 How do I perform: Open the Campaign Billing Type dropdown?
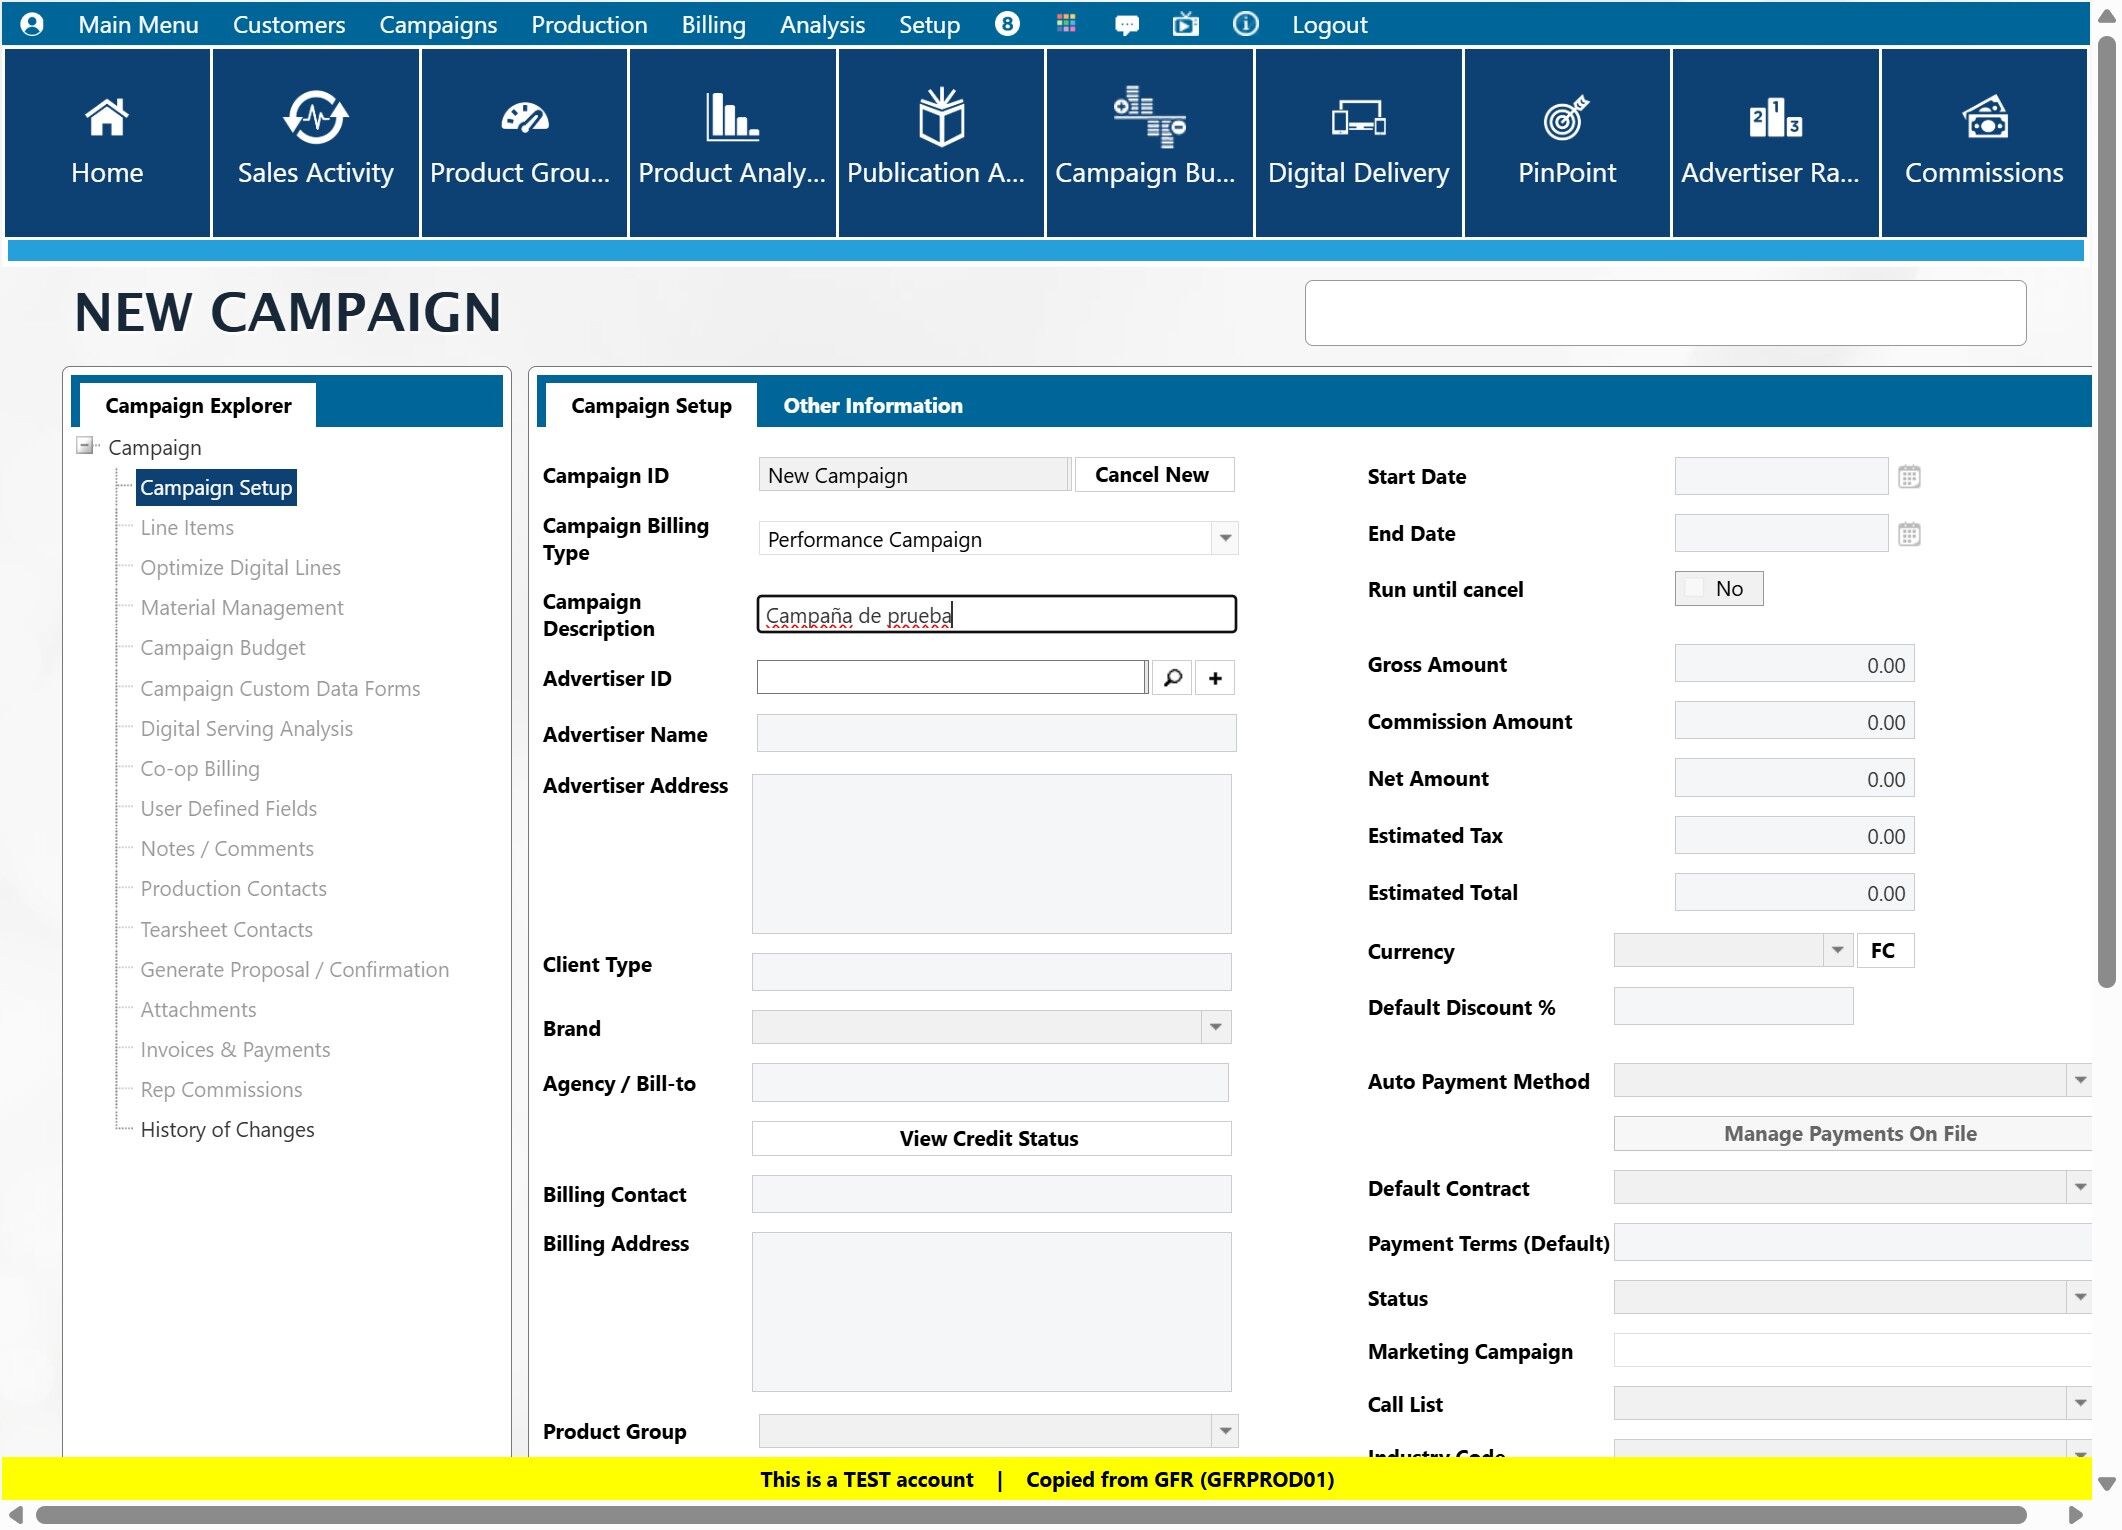(1224, 539)
